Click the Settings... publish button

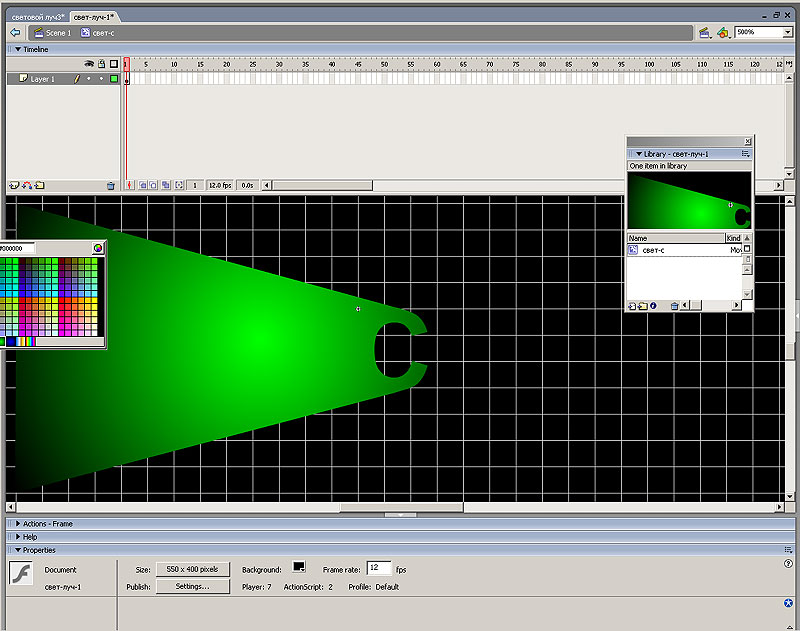coord(192,587)
